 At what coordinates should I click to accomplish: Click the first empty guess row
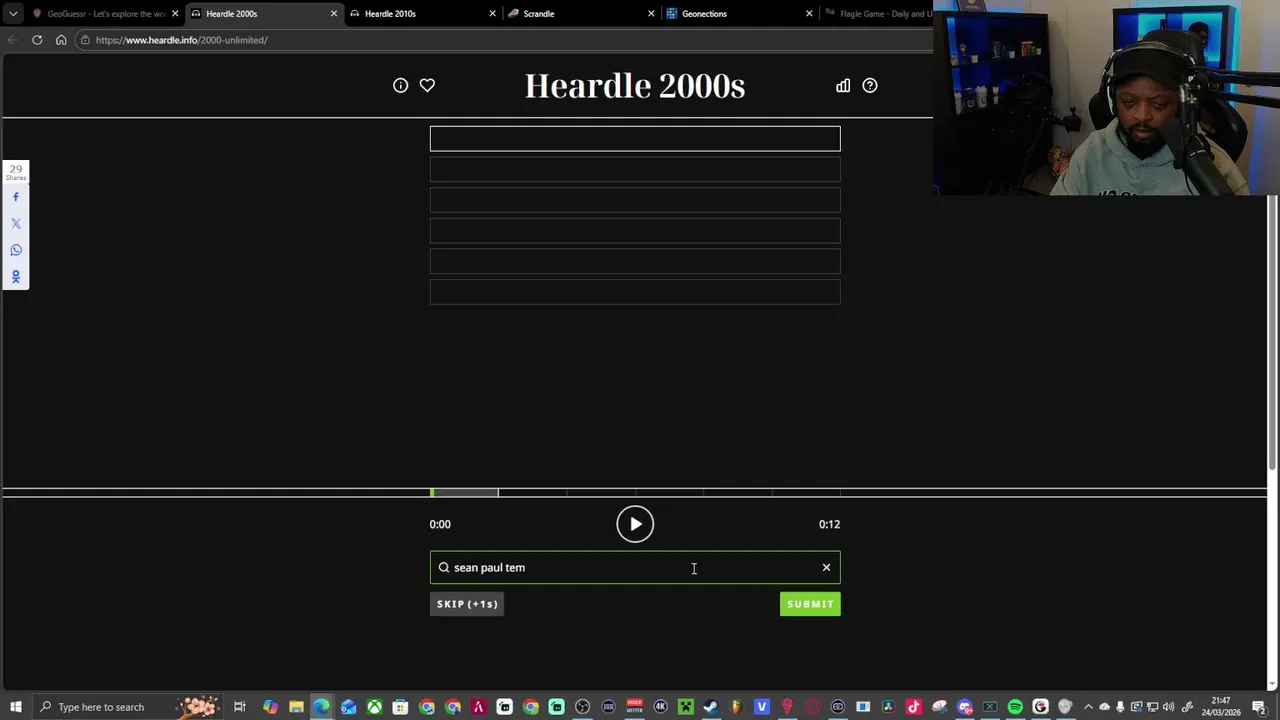(x=635, y=138)
